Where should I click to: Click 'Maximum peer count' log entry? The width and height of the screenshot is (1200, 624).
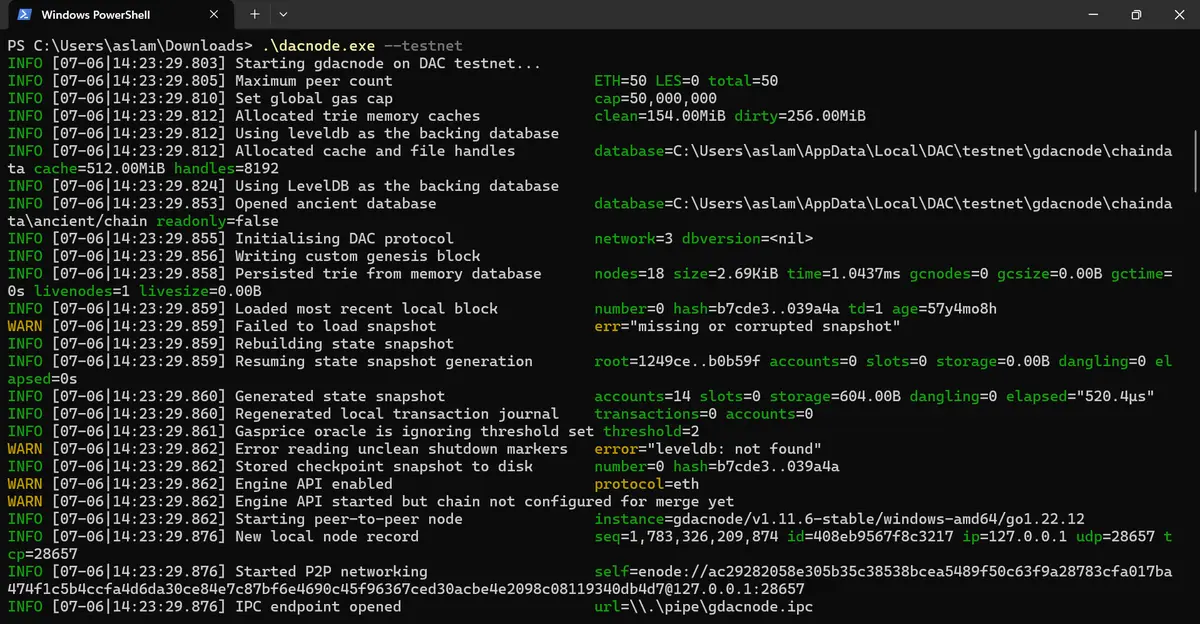(314, 81)
